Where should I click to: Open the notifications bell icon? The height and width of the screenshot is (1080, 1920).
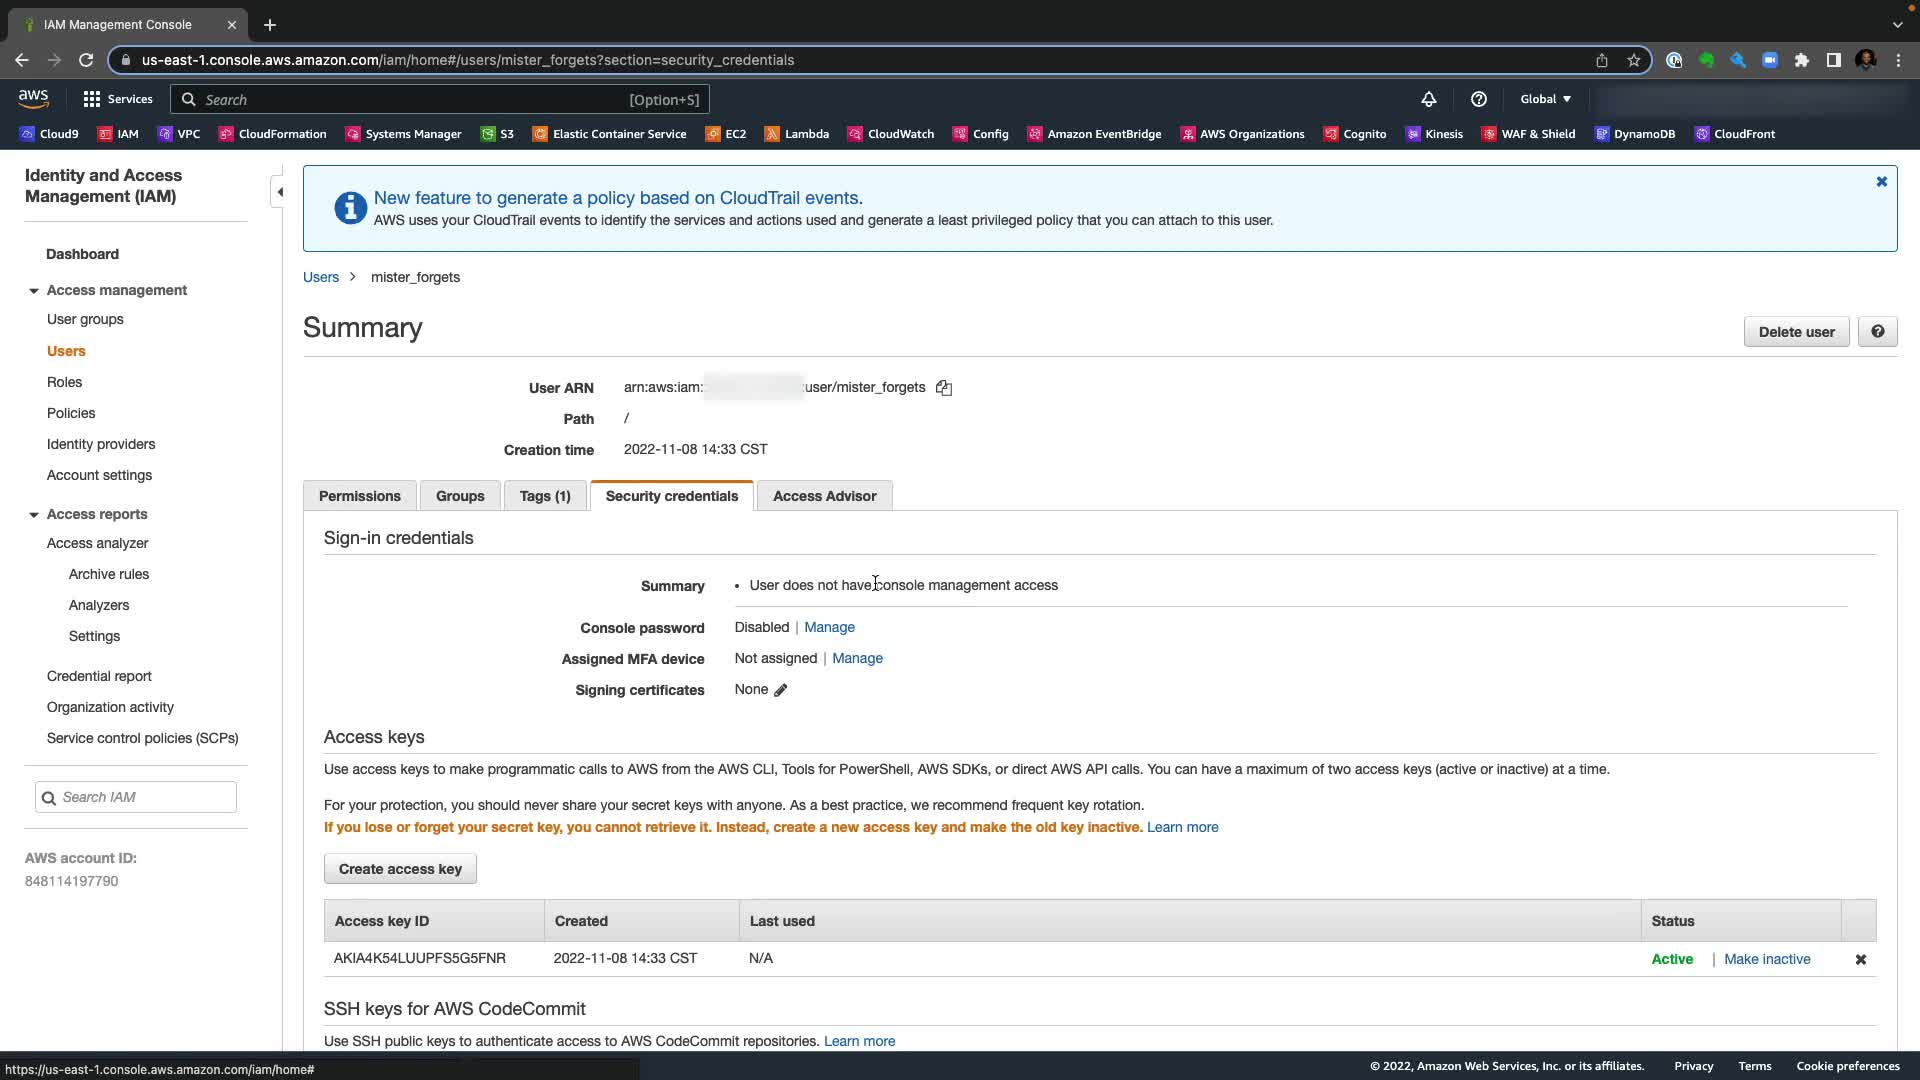point(1428,99)
